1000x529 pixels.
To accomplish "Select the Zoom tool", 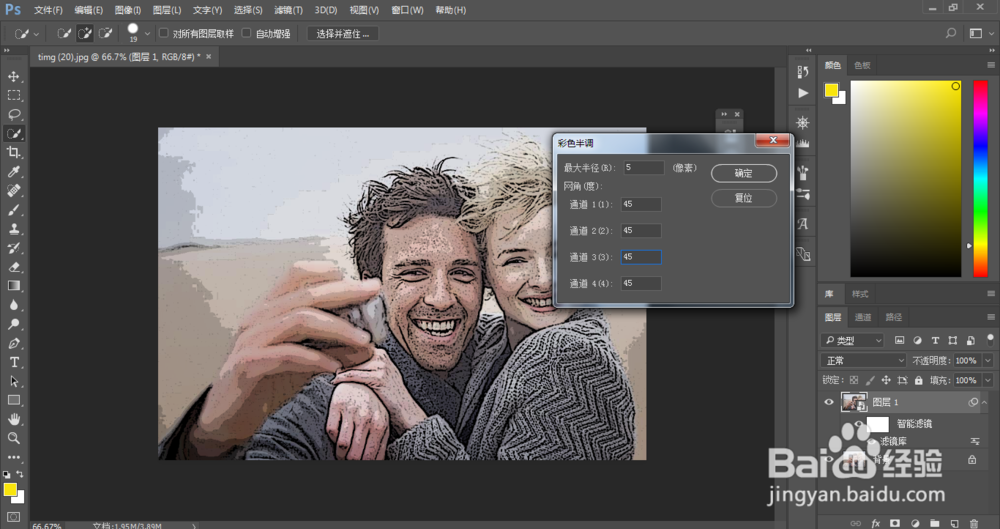I will point(13,438).
